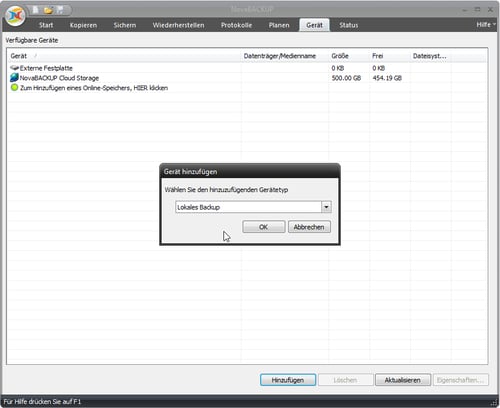Close the NovaBACKUP window
Screen dimensions: 500x408
pyautogui.click(x=490, y=10)
